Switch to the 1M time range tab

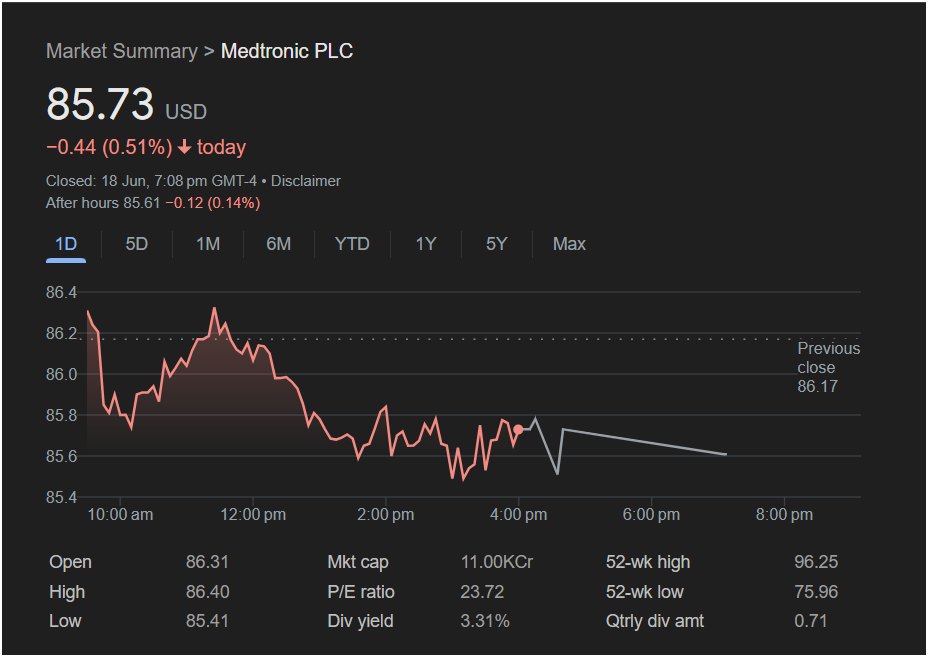pos(208,244)
